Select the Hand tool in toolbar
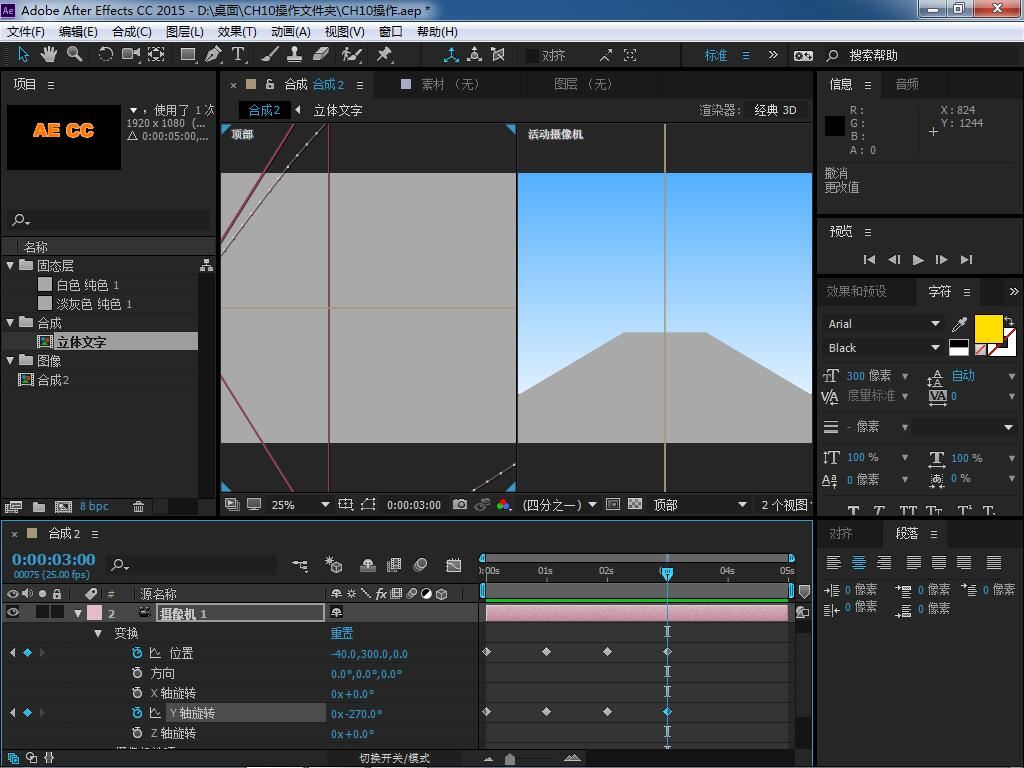The image size is (1024, 768). tap(48, 55)
